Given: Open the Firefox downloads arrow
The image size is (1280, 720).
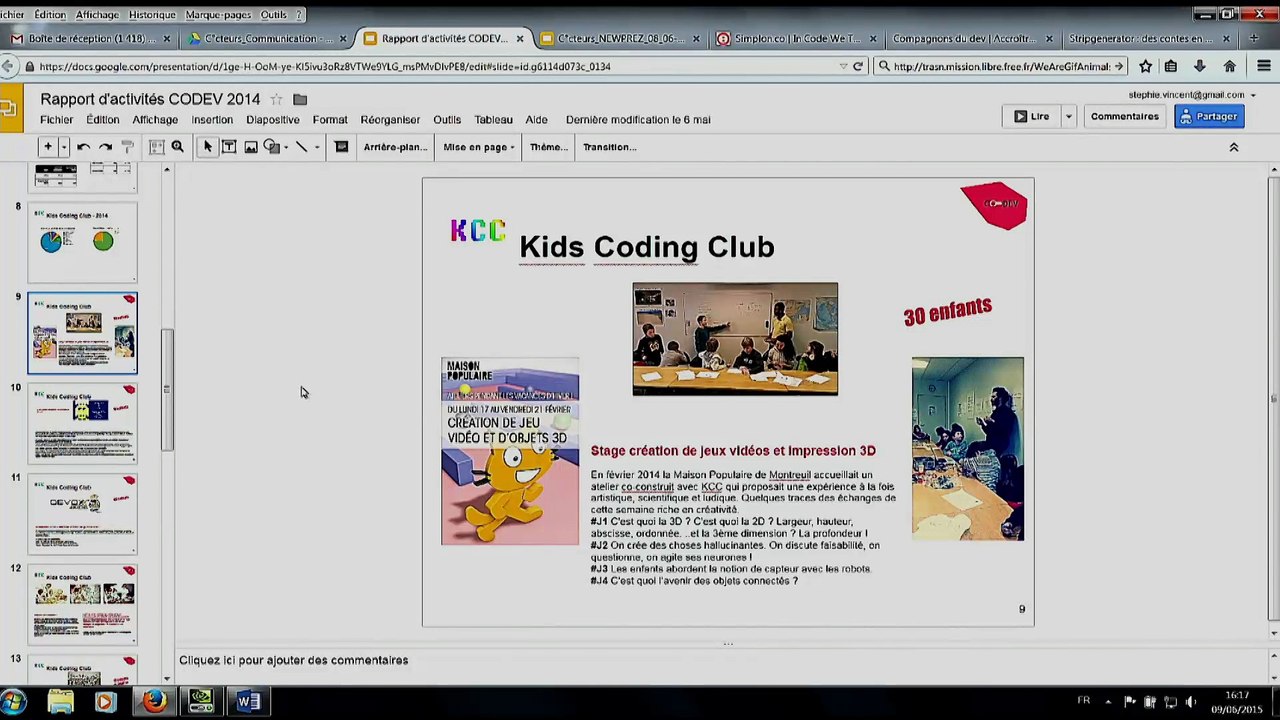Looking at the screenshot, I should 1200,67.
